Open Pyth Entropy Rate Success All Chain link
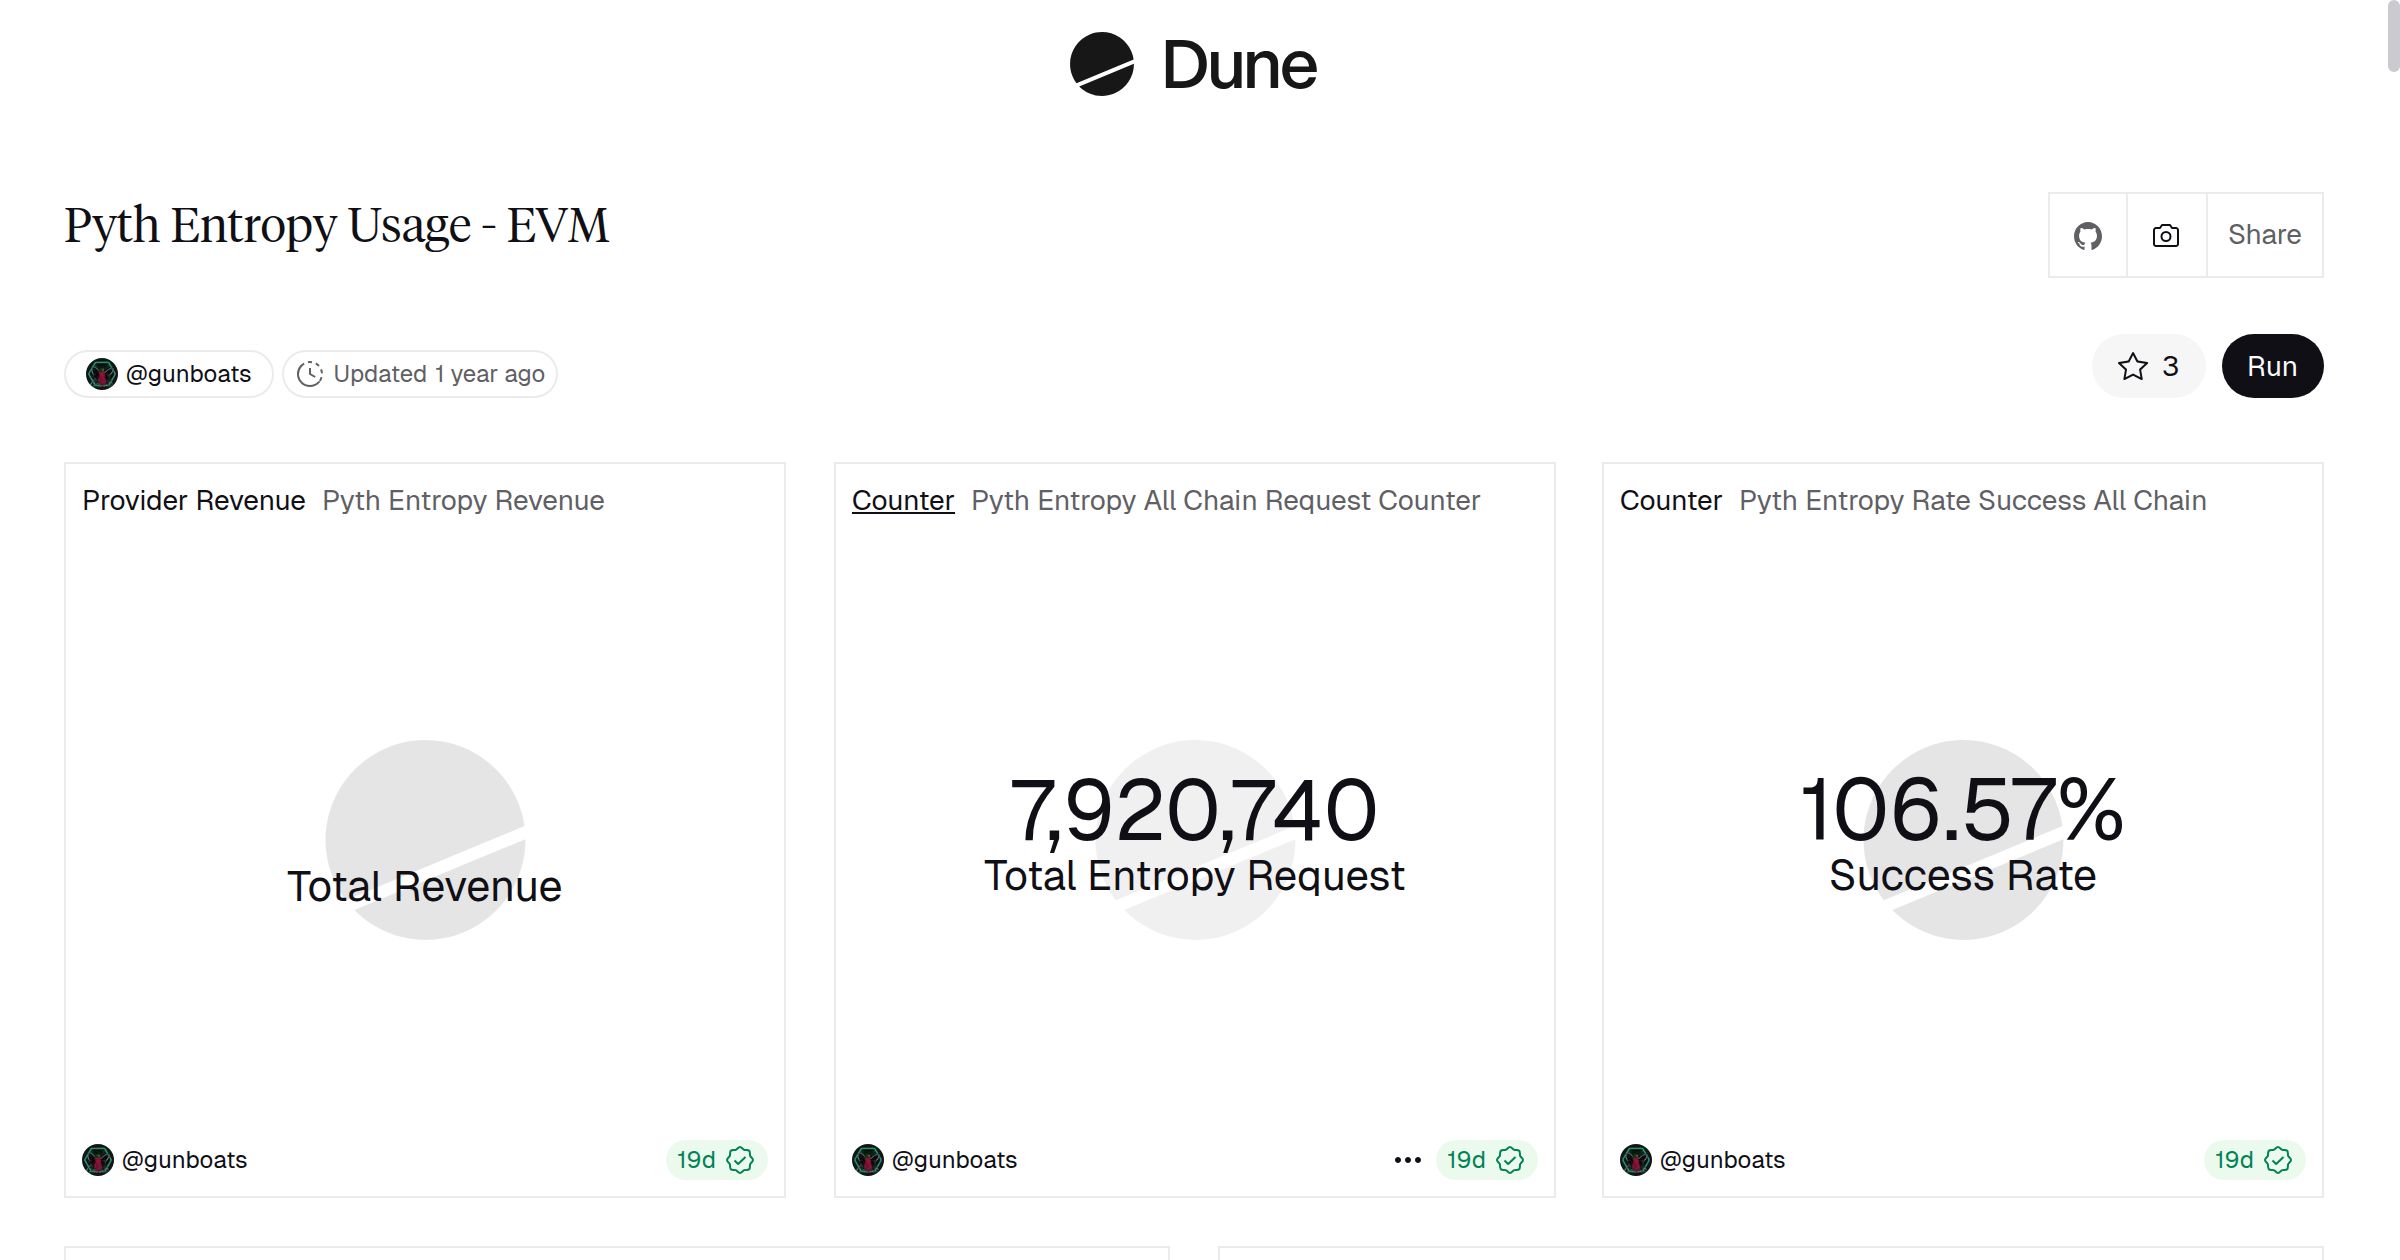 pos(1972,501)
